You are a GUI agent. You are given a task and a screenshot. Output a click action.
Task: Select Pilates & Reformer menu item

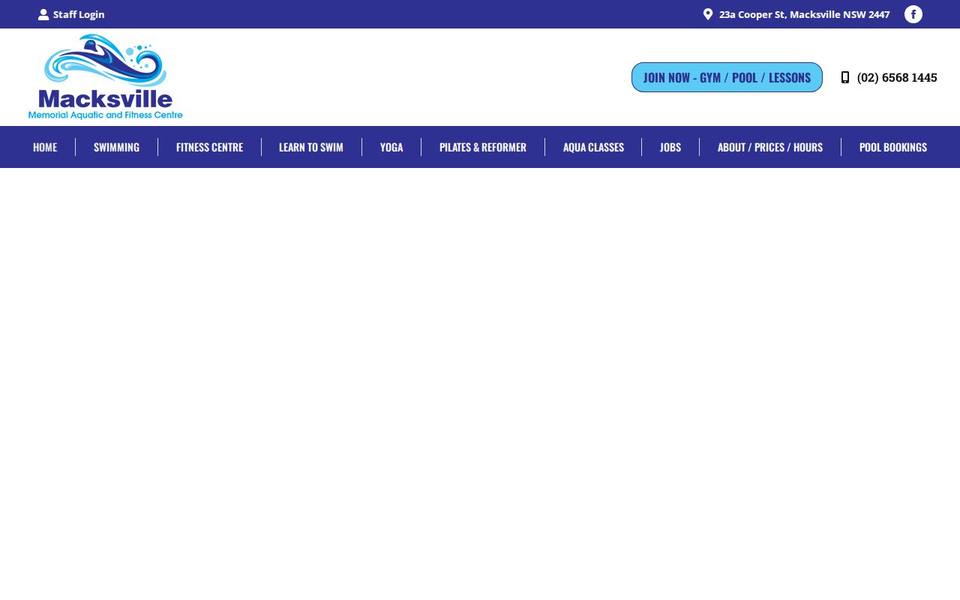[482, 147]
